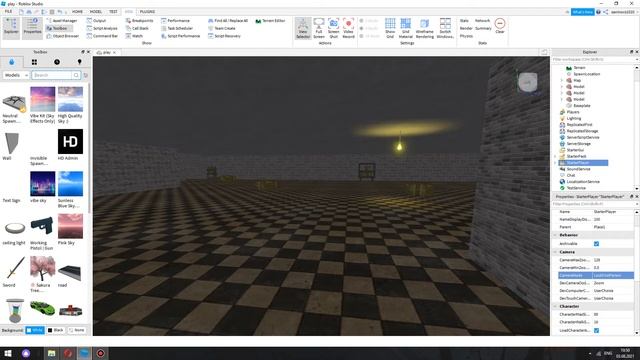
Task: Toggle the View Selector
Action: click(x=303, y=28)
